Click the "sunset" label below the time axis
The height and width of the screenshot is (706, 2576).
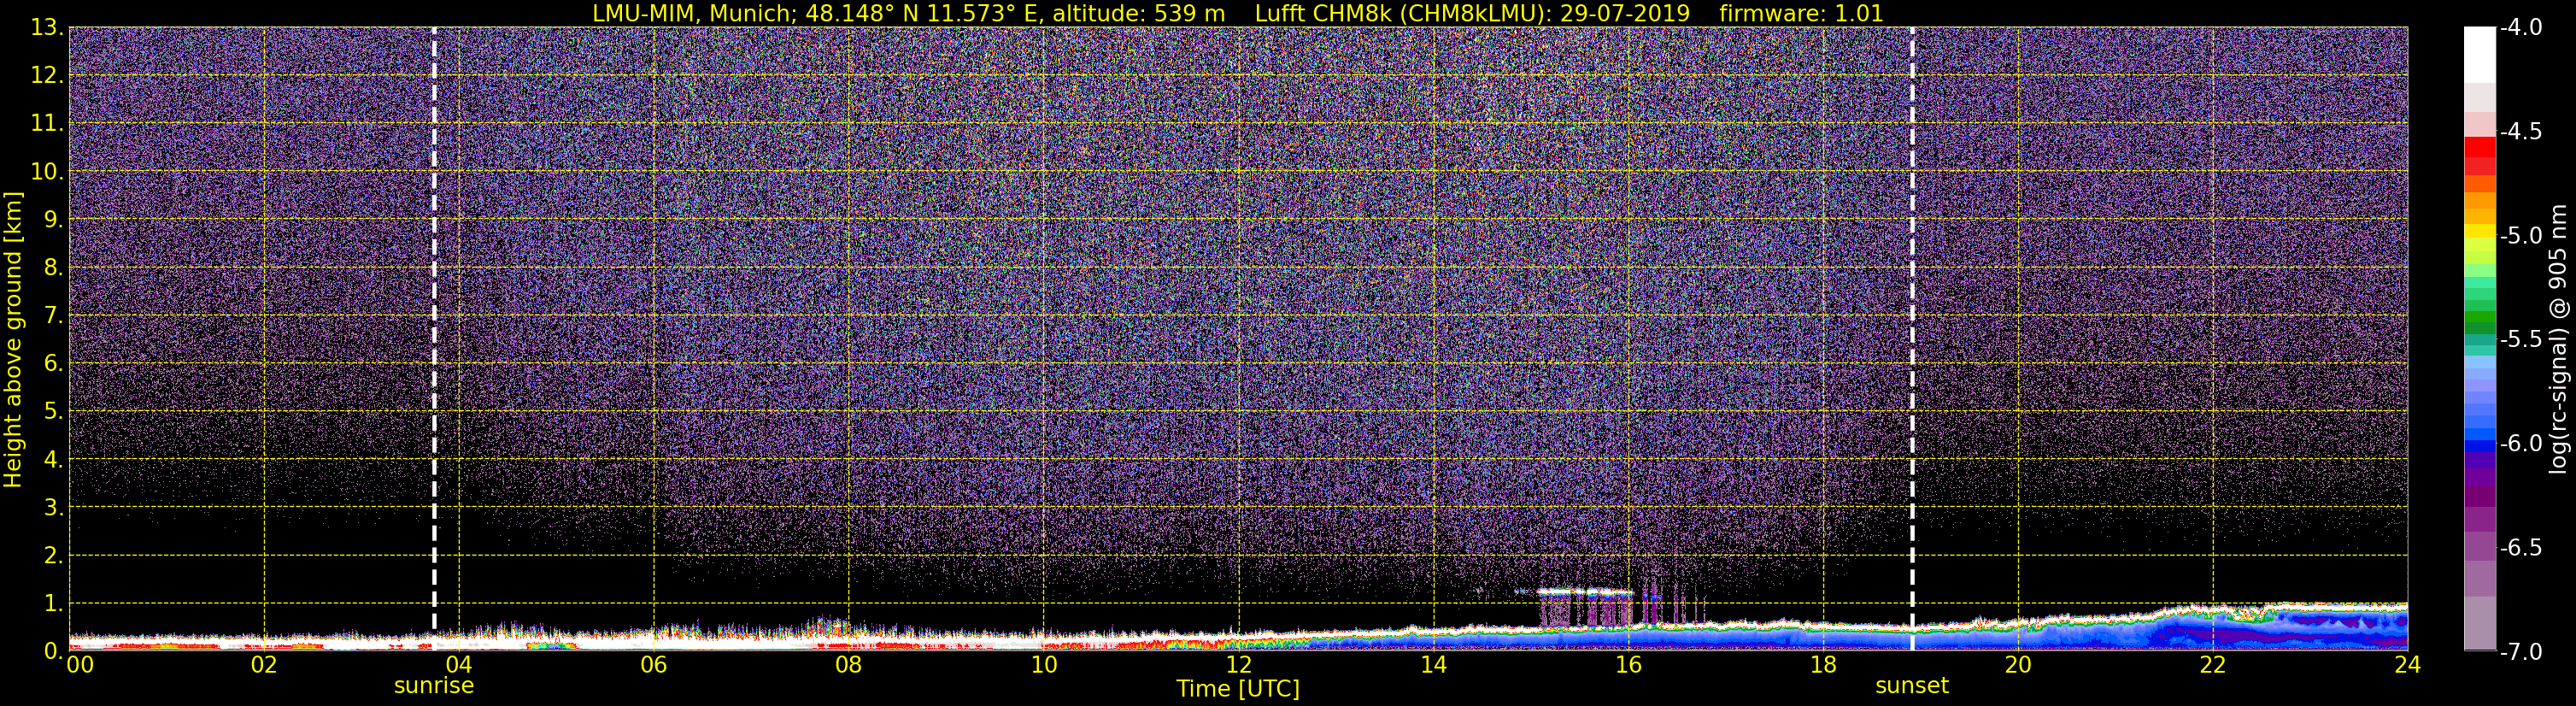pyautogui.click(x=1912, y=686)
